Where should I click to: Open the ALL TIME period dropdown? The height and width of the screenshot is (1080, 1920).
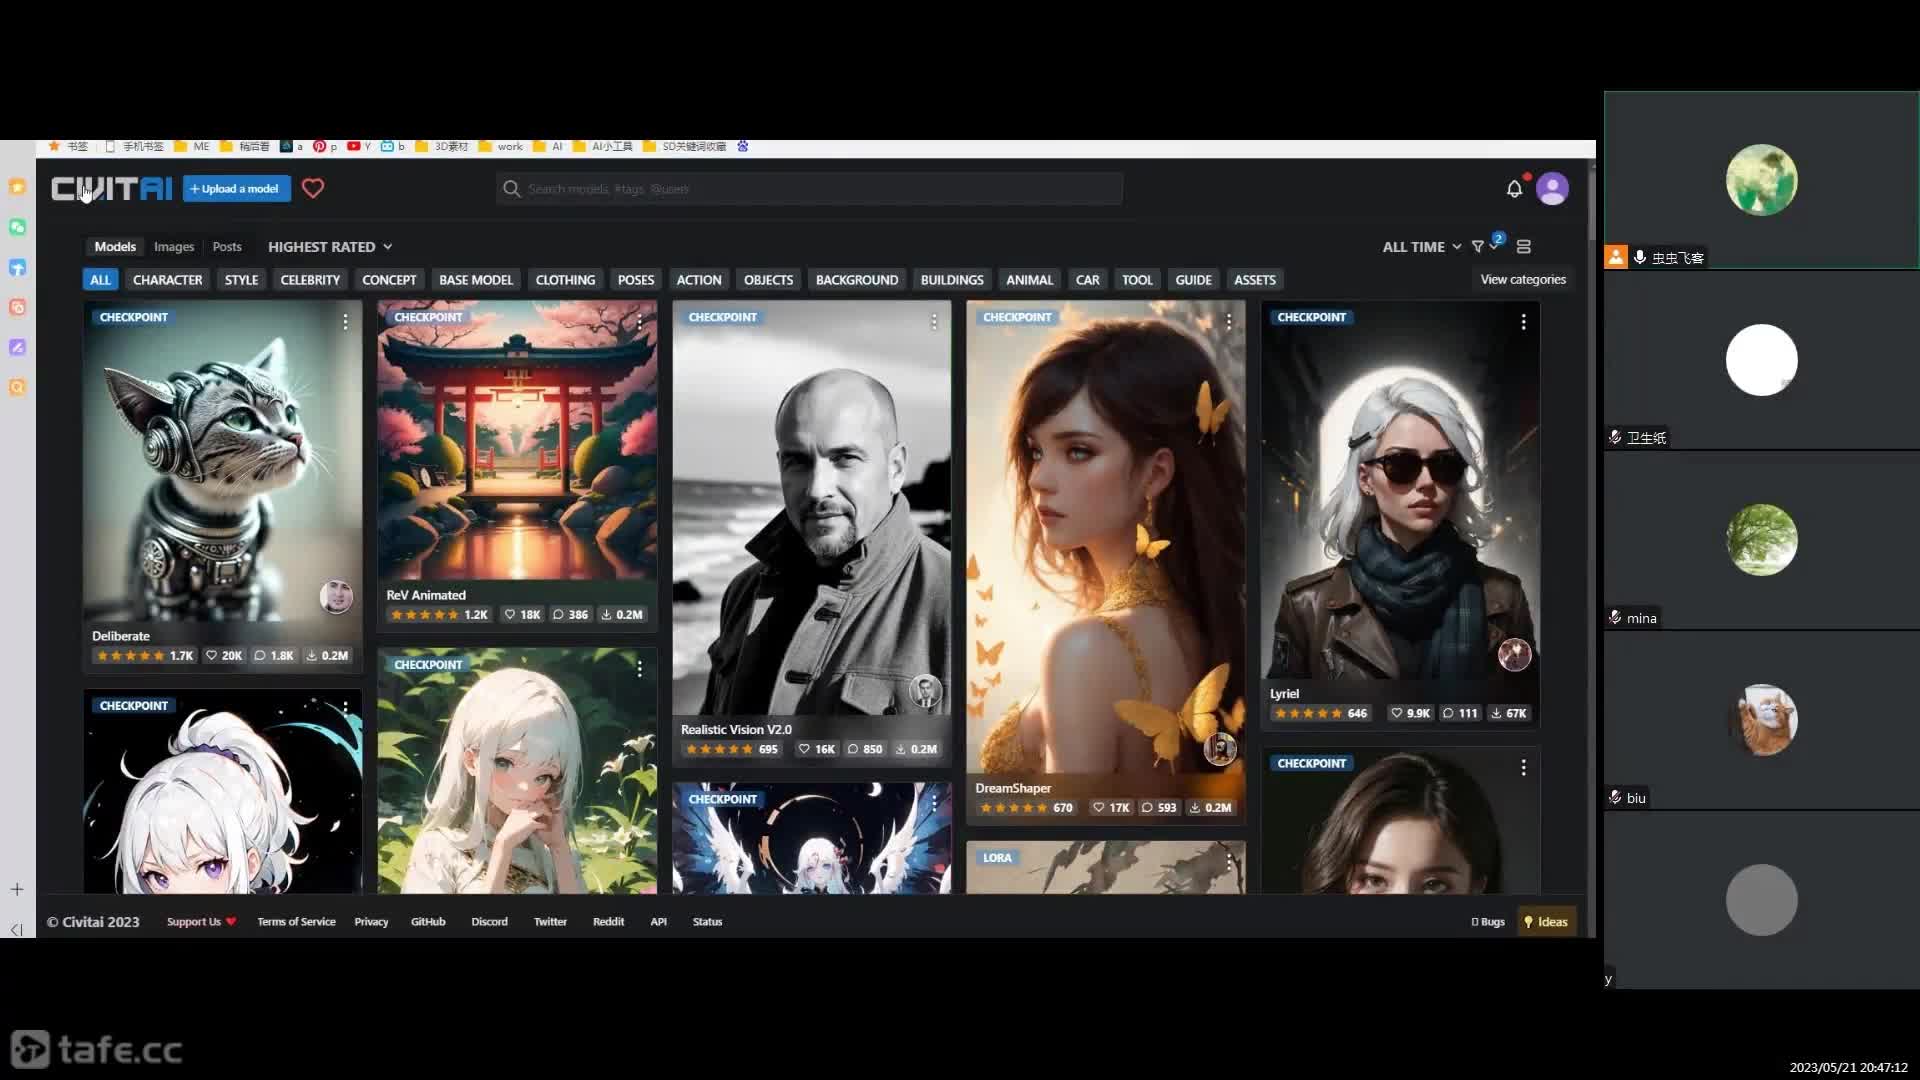(x=1421, y=247)
